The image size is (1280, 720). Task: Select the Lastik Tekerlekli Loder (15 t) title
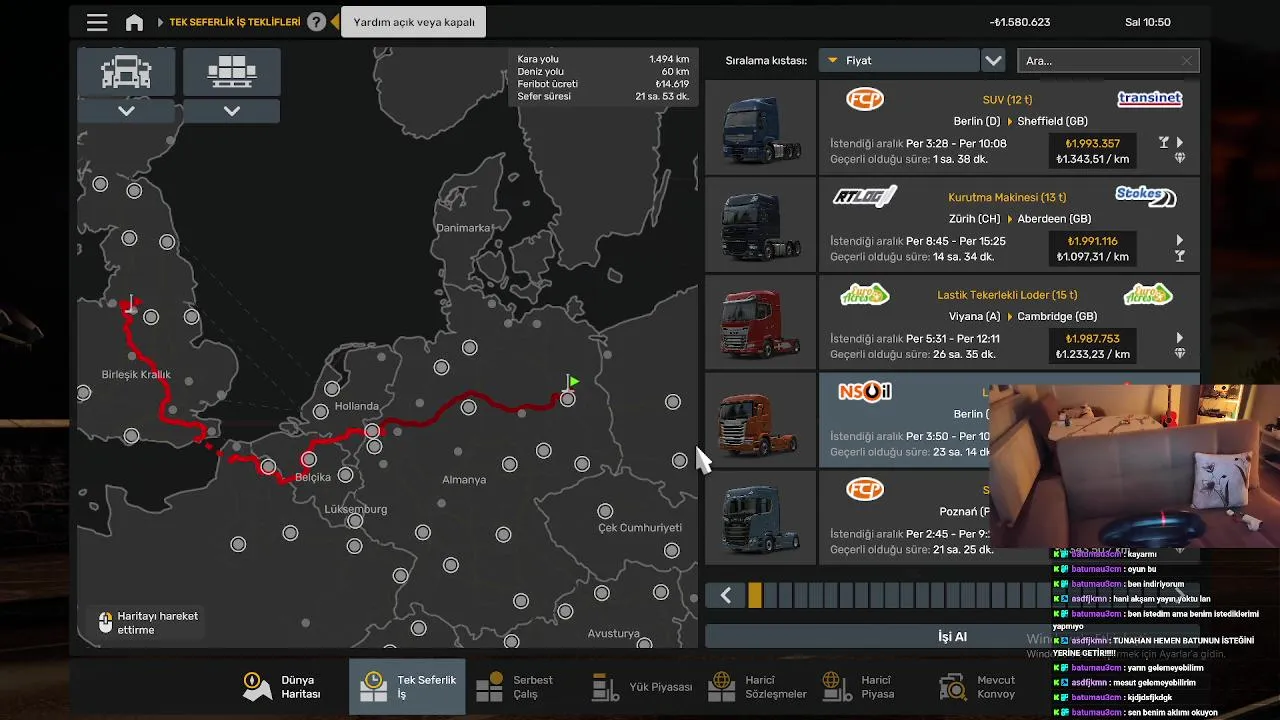pyautogui.click(x=1007, y=295)
